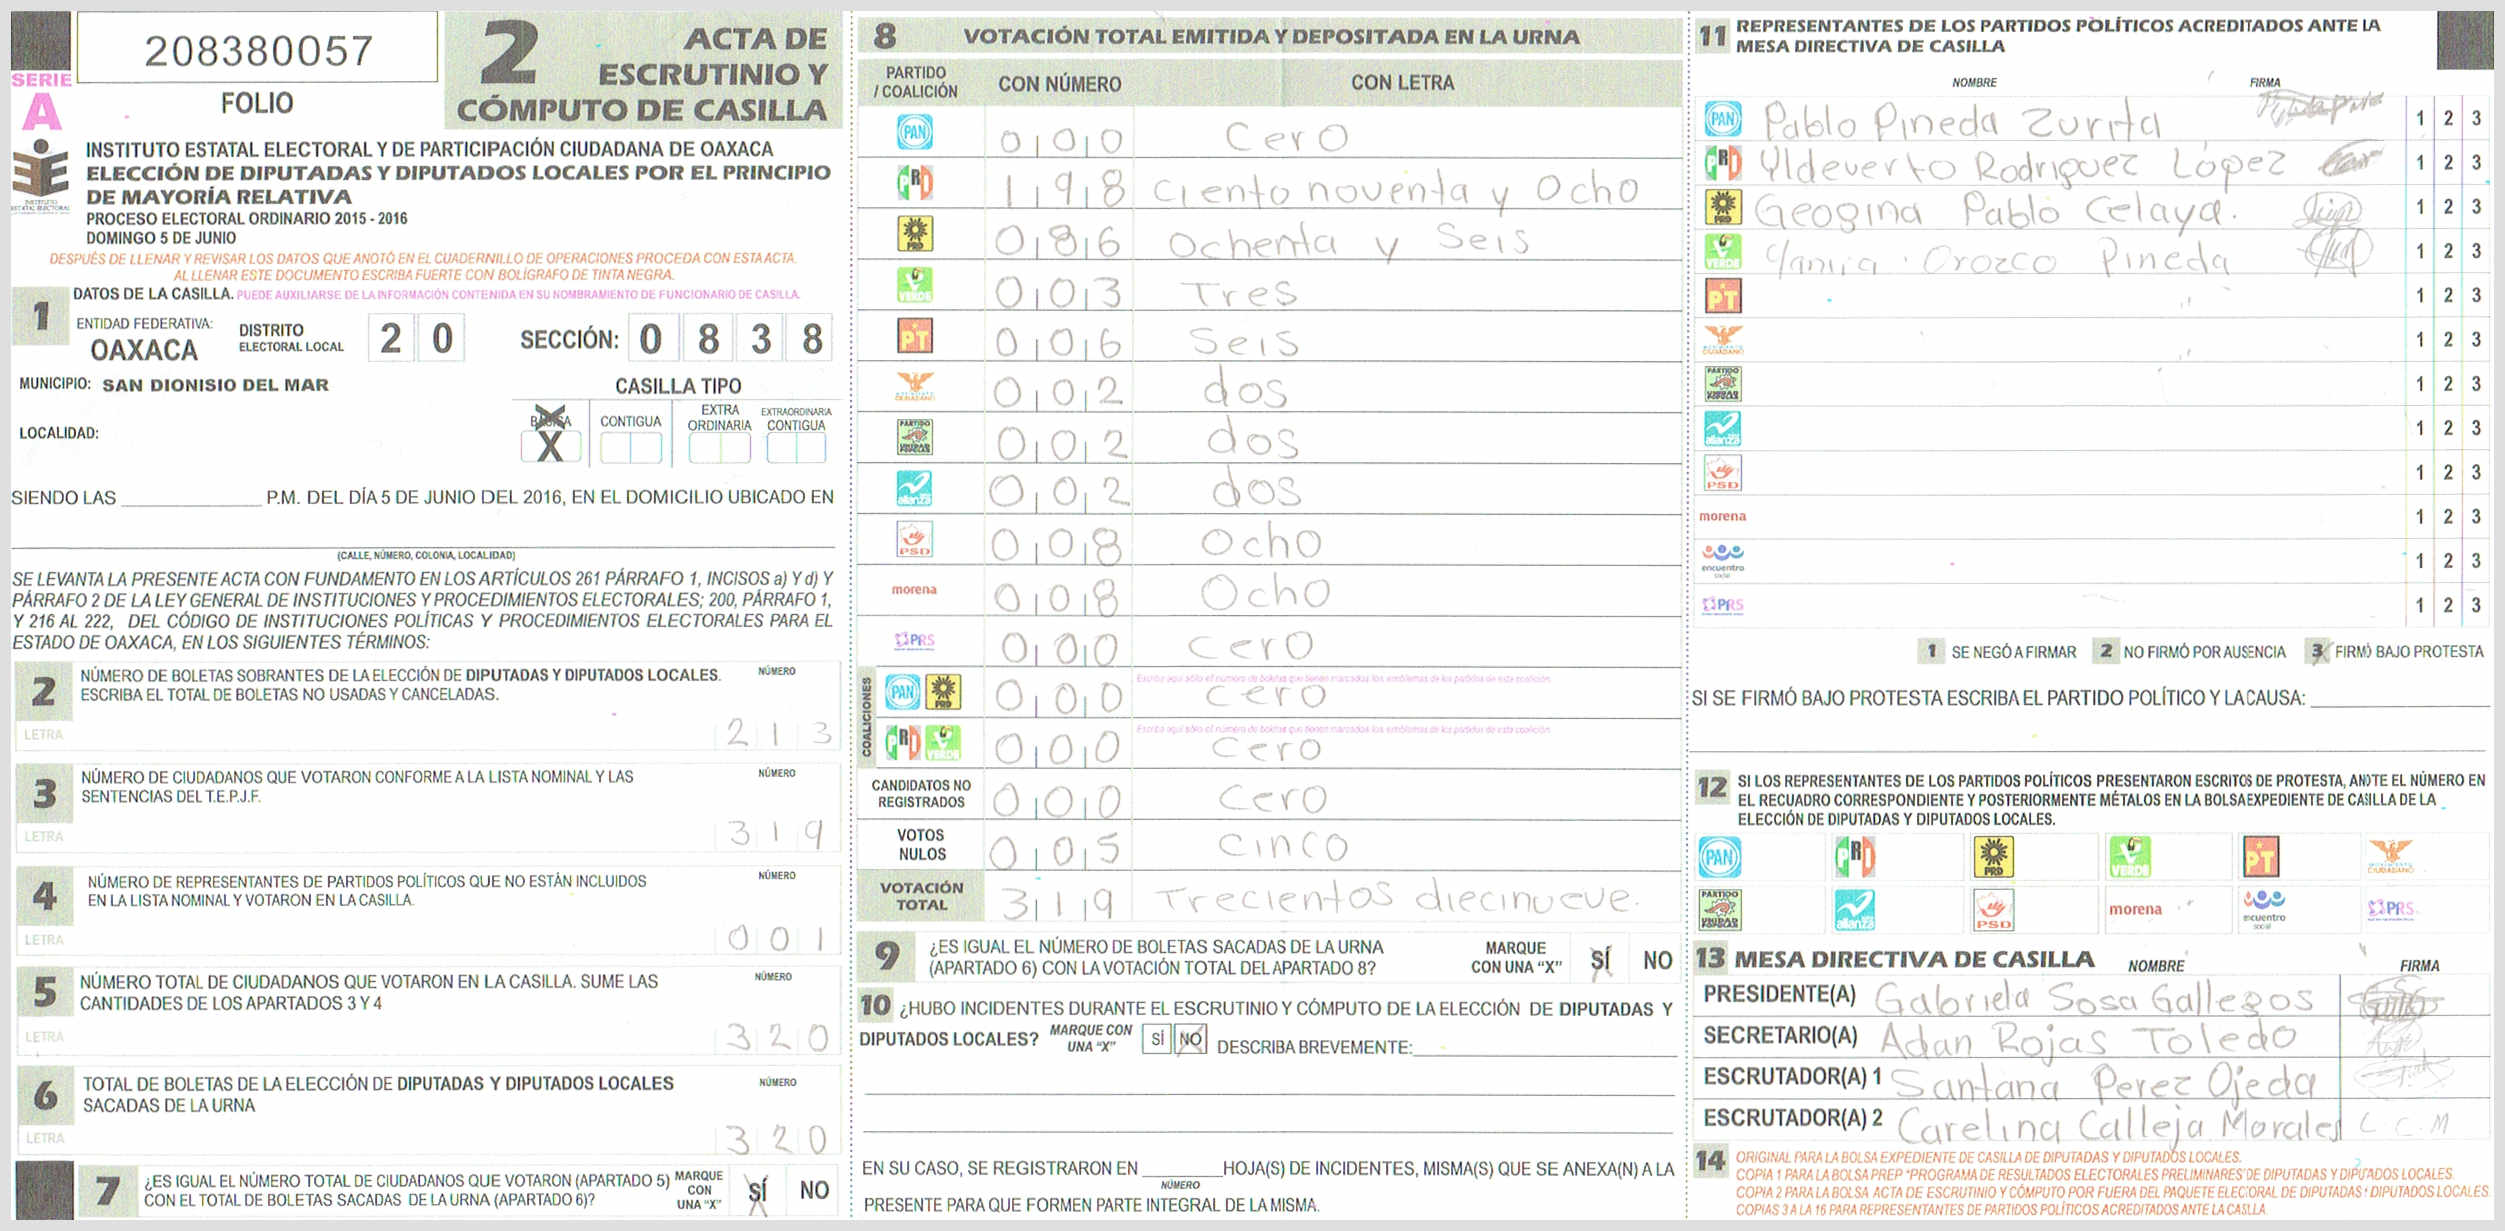Check the Extraordinaria casilla type box
This screenshot has height=1231, width=2505.
tap(719, 447)
